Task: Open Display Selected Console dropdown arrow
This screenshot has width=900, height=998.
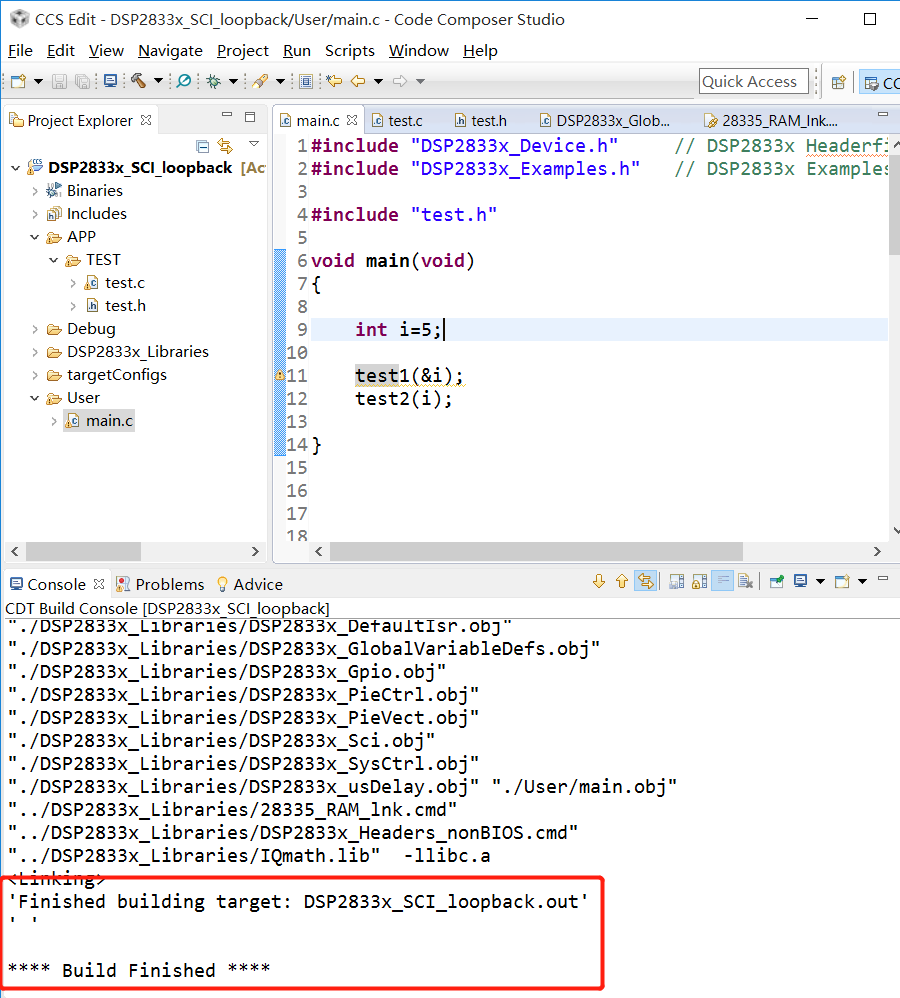Action: coord(820,581)
